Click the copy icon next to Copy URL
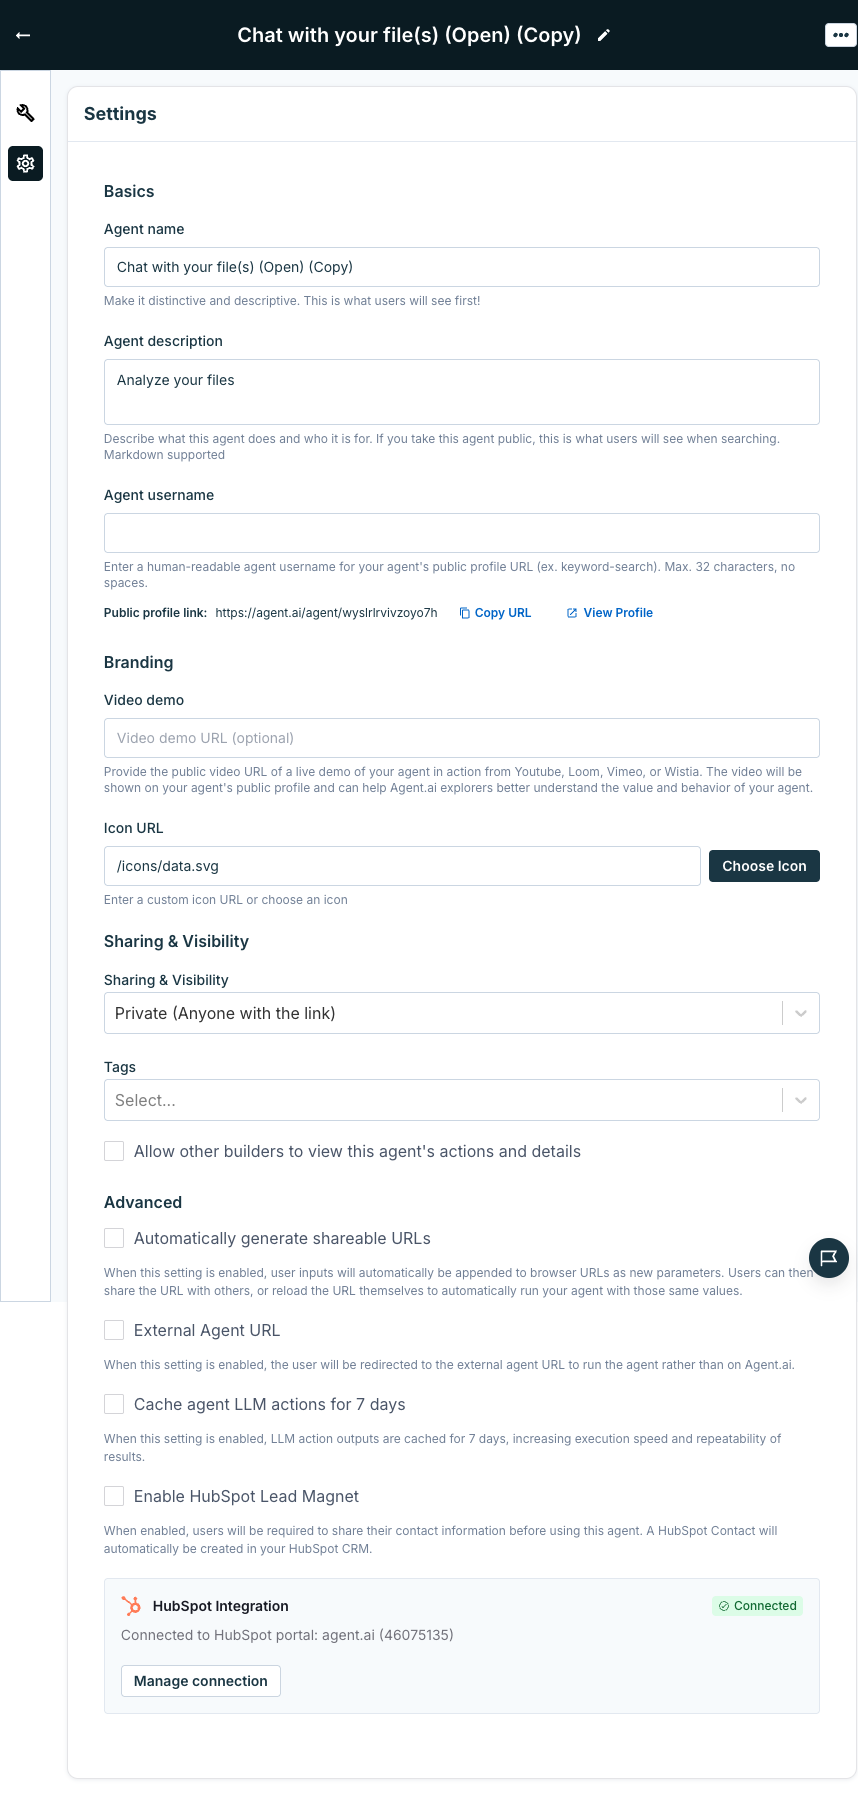 463,612
